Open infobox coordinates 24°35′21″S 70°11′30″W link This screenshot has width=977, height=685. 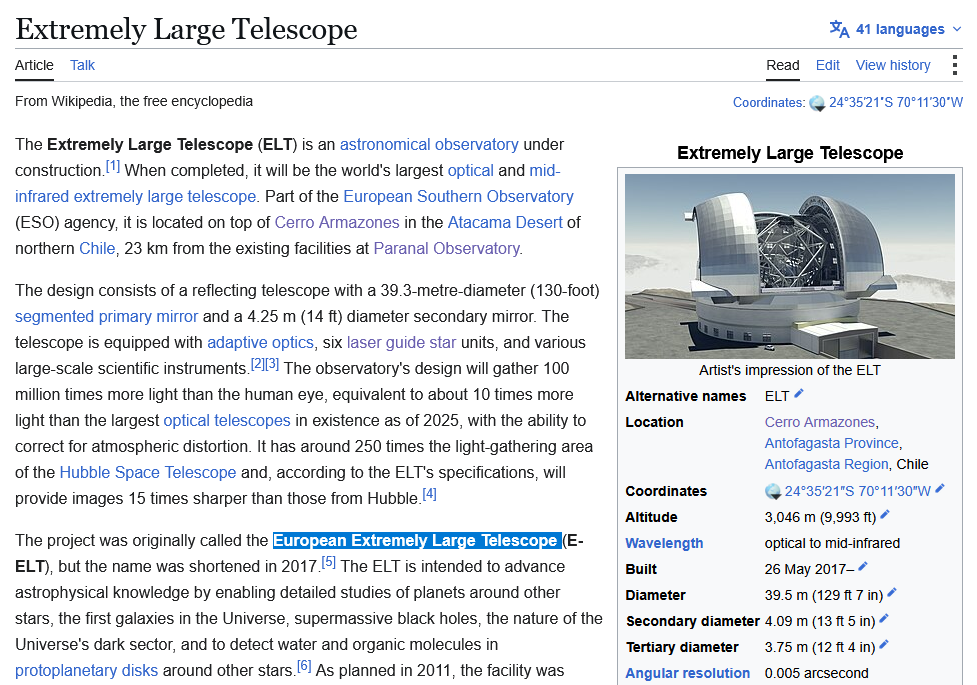click(x=857, y=491)
